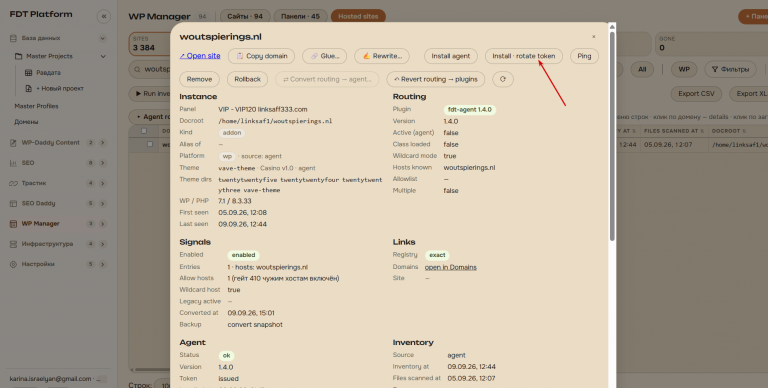Open the Настройки gear icon
The image size is (768, 388).
coord(13,264)
